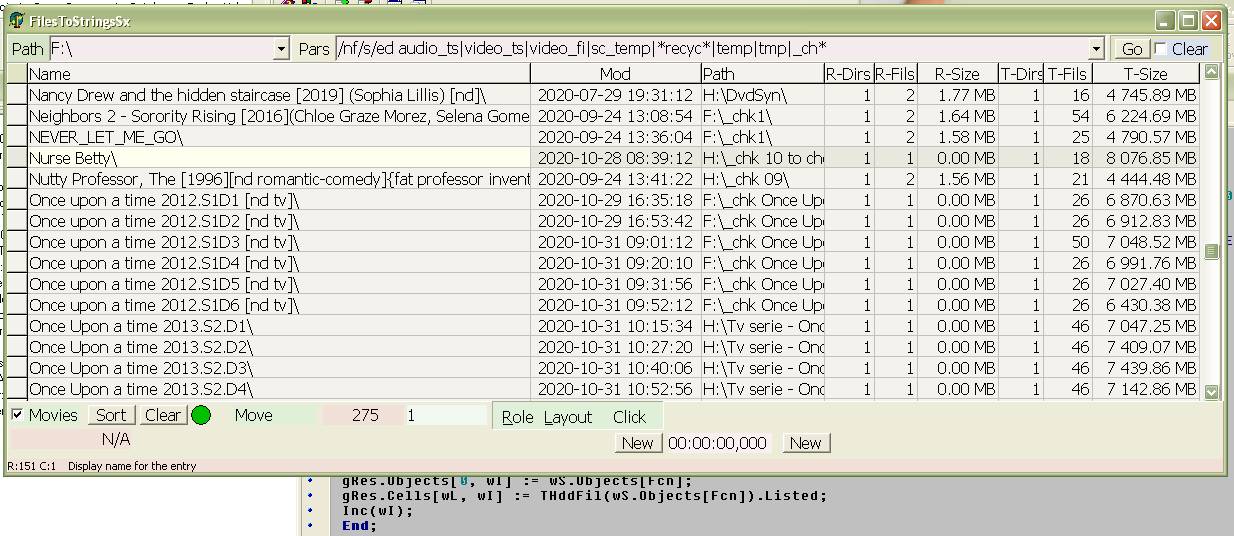This screenshot has height=536, width=1234.
Task: Click the row selector beside Nurse Betty
Action: click(x=16, y=158)
